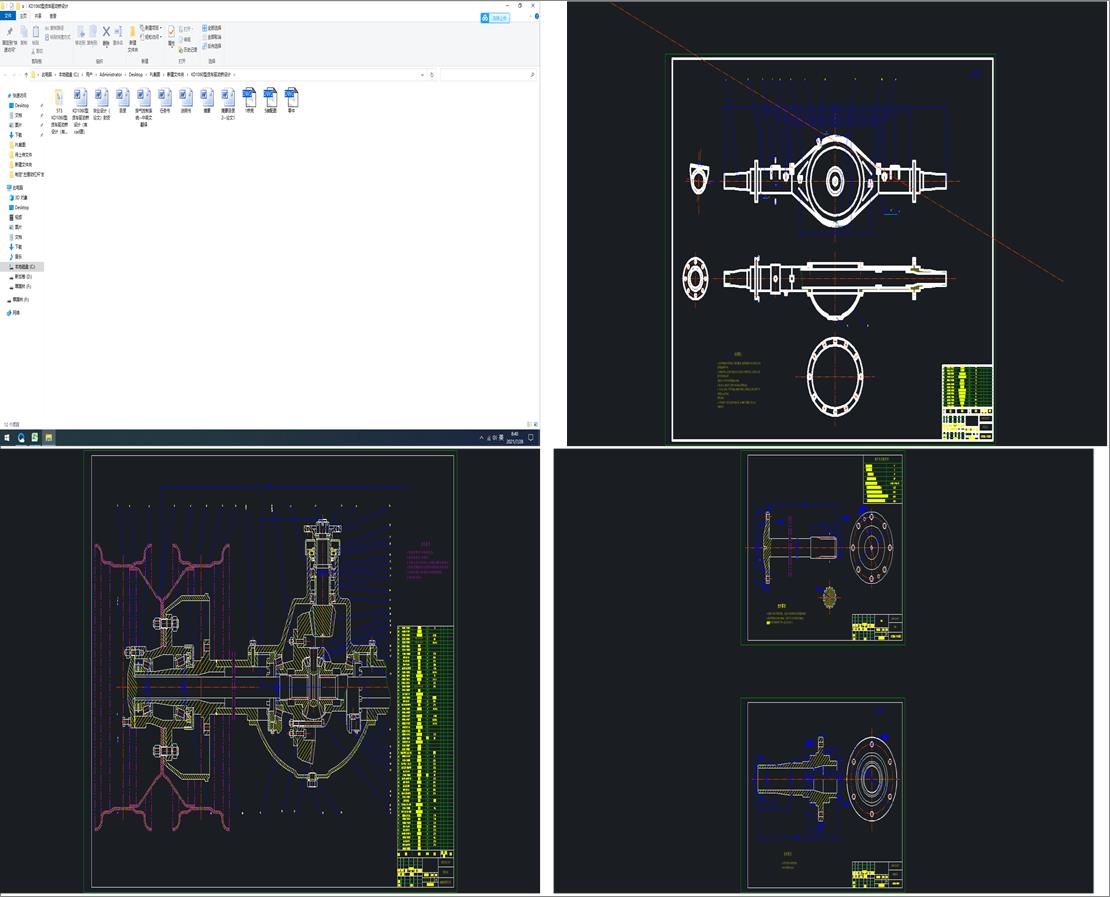Viewport: 1110px width, 897px height.
Task: Click the File Explorer taskbar icon
Action: coord(48,438)
